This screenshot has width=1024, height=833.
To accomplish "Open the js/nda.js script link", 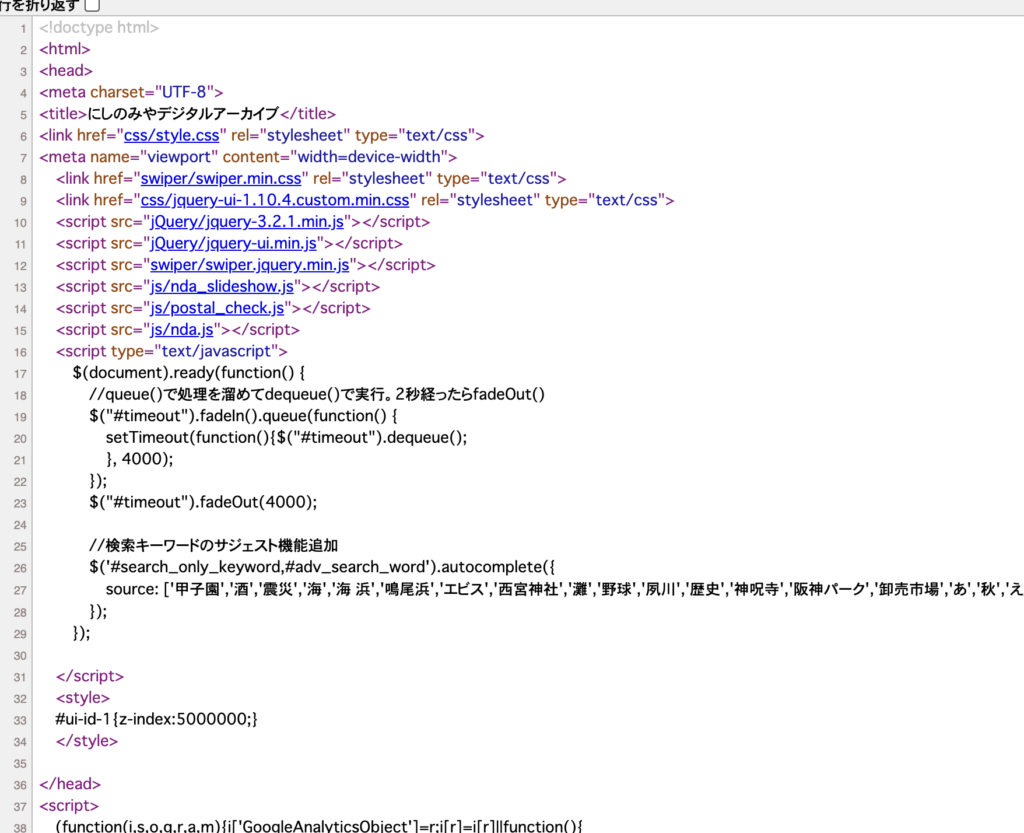I will pyautogui.click(x=182, y=329).
